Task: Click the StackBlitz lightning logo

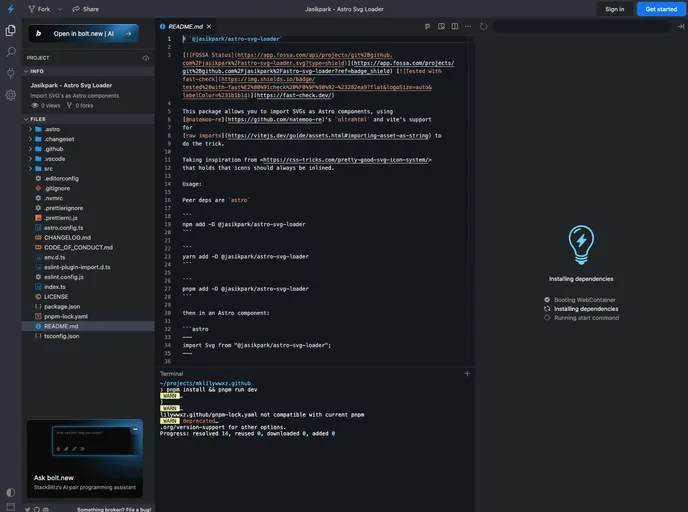Action: coord(11,9)
